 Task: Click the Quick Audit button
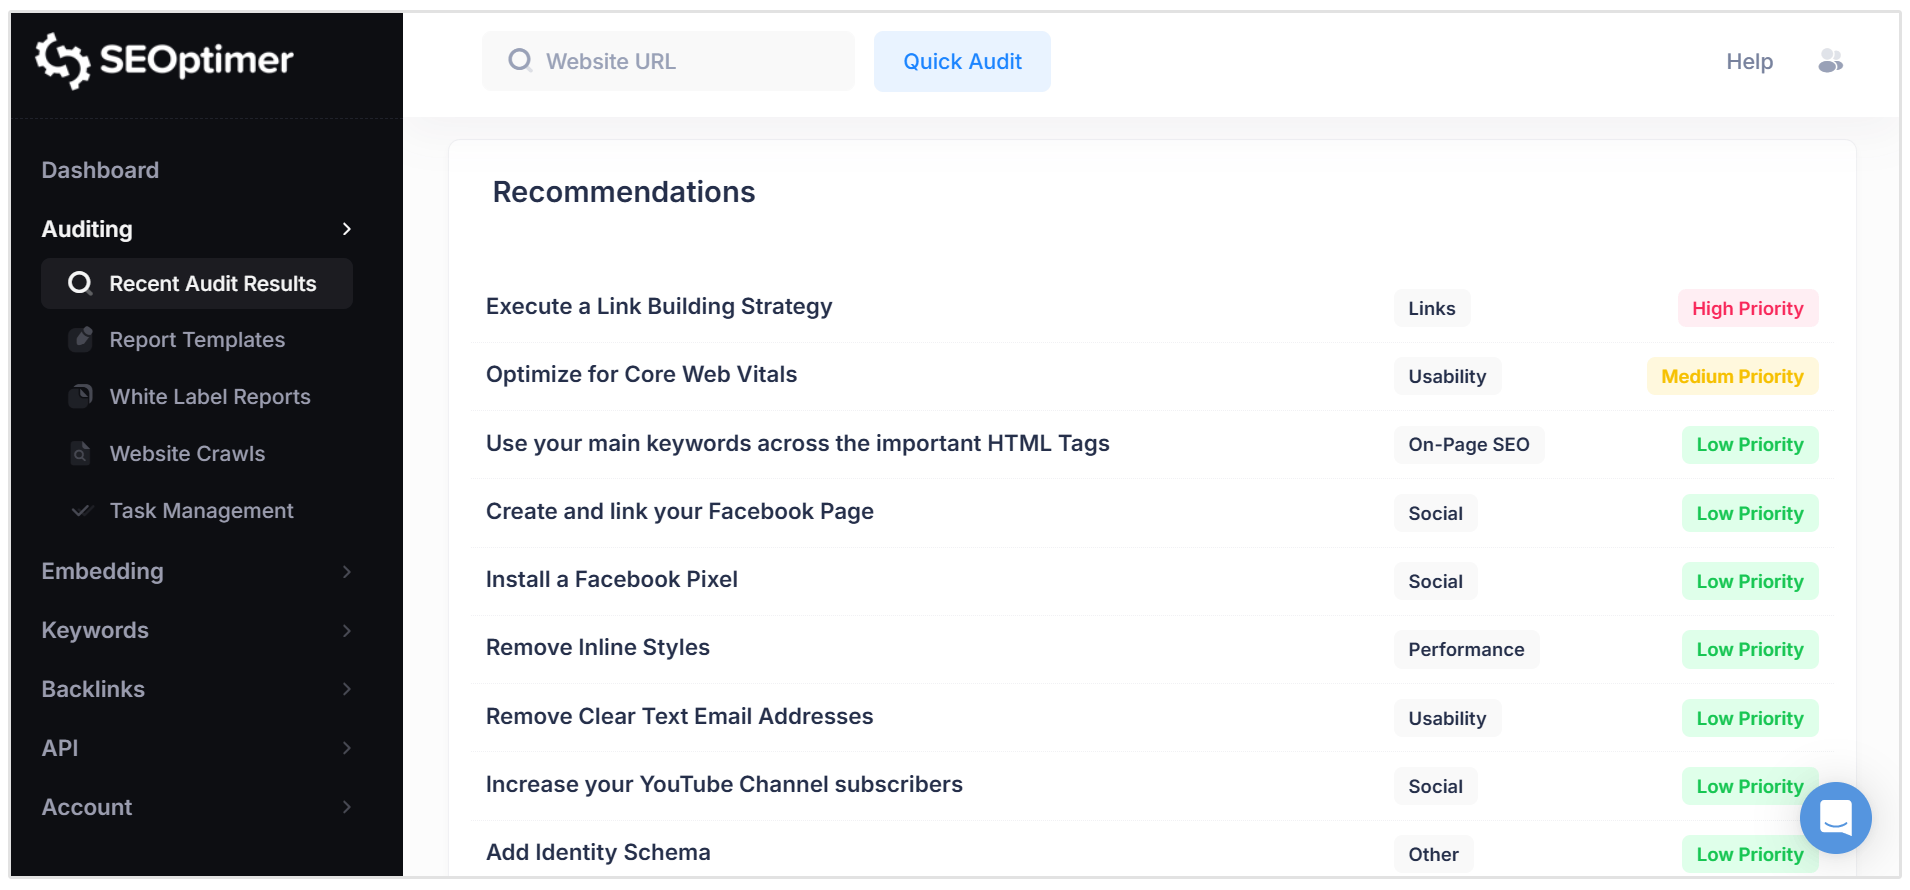click(x=961, y=61)
